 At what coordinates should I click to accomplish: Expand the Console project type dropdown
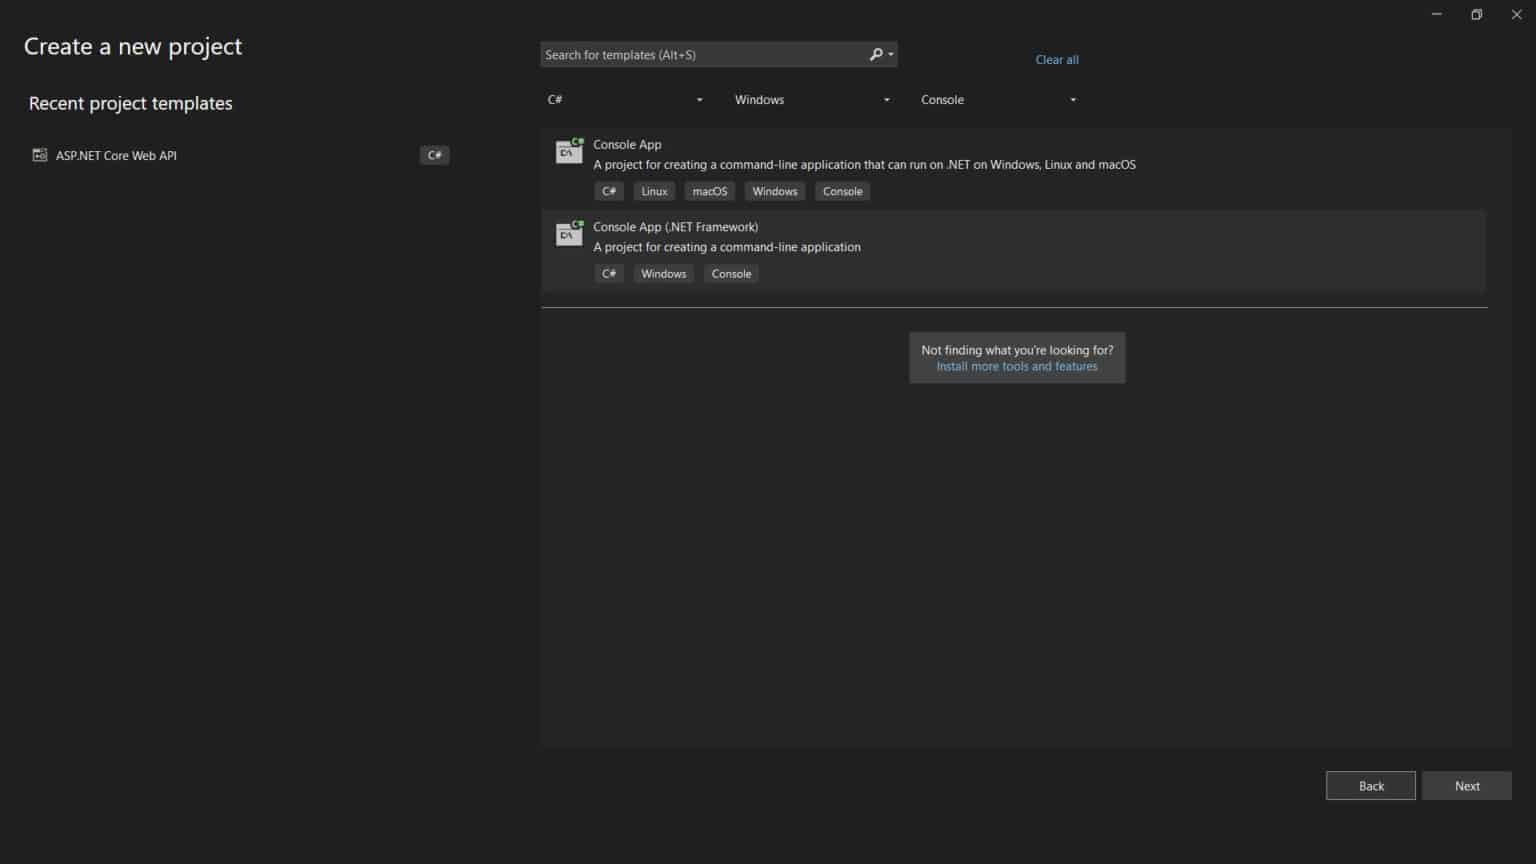(998, 100)
